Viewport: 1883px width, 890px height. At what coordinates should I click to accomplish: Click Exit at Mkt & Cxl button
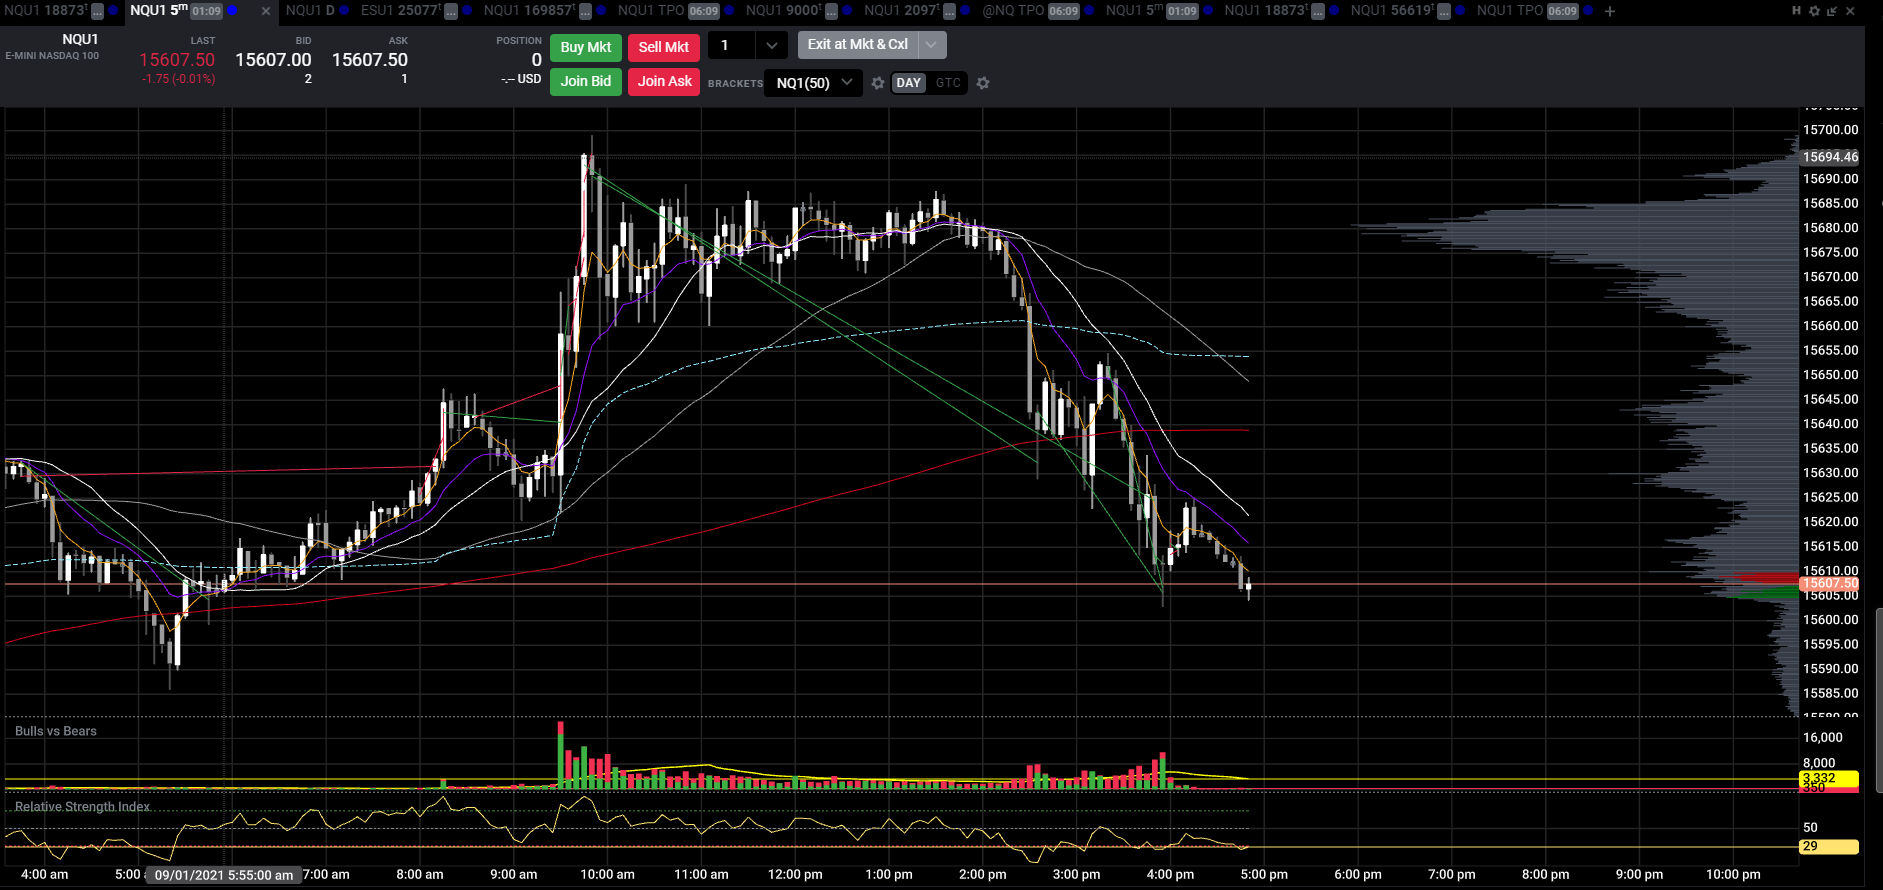[858, 45]
